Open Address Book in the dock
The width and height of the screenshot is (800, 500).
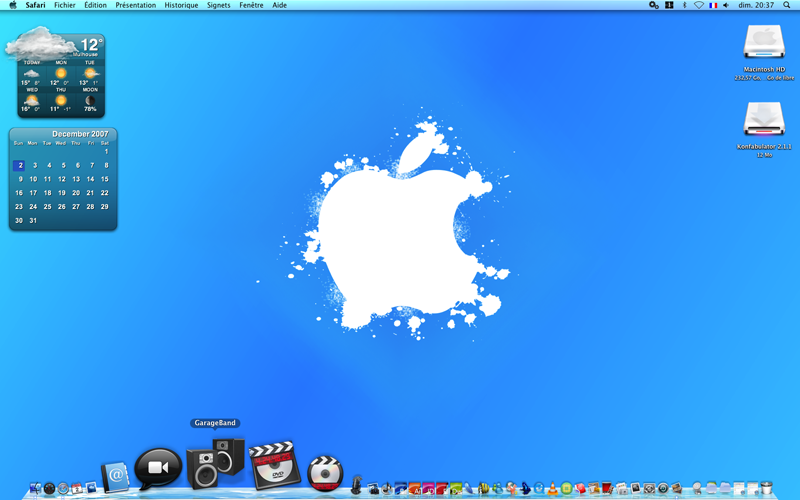click(115, 477)
